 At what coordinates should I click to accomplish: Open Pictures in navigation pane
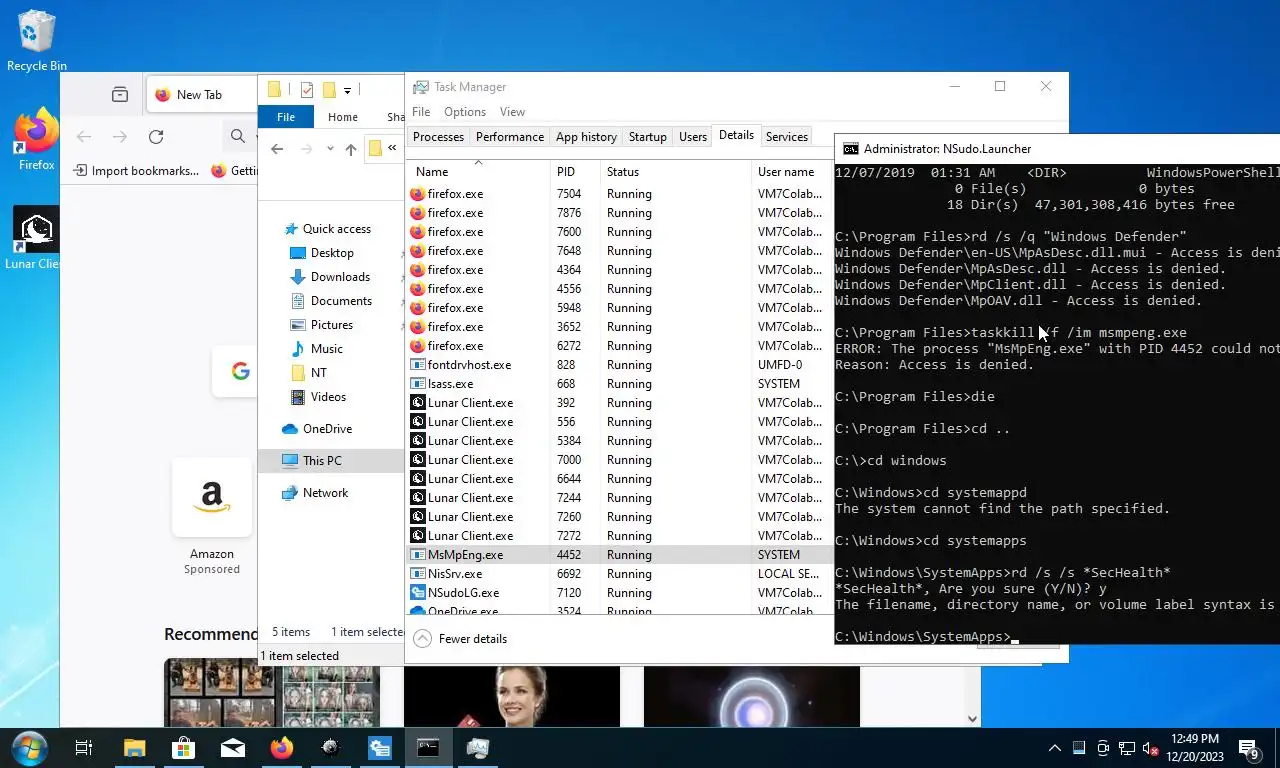pyautogui.click(x=332, y=325)
